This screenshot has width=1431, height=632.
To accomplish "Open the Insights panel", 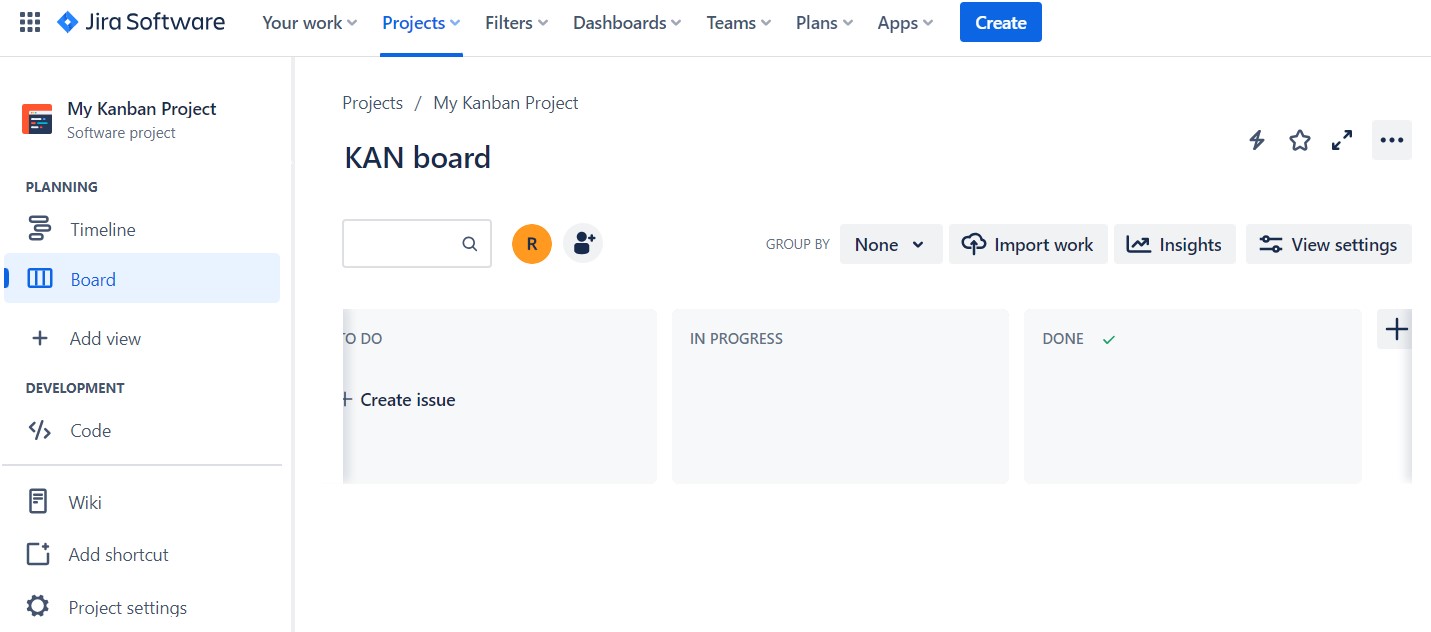I will (1174, 245).
